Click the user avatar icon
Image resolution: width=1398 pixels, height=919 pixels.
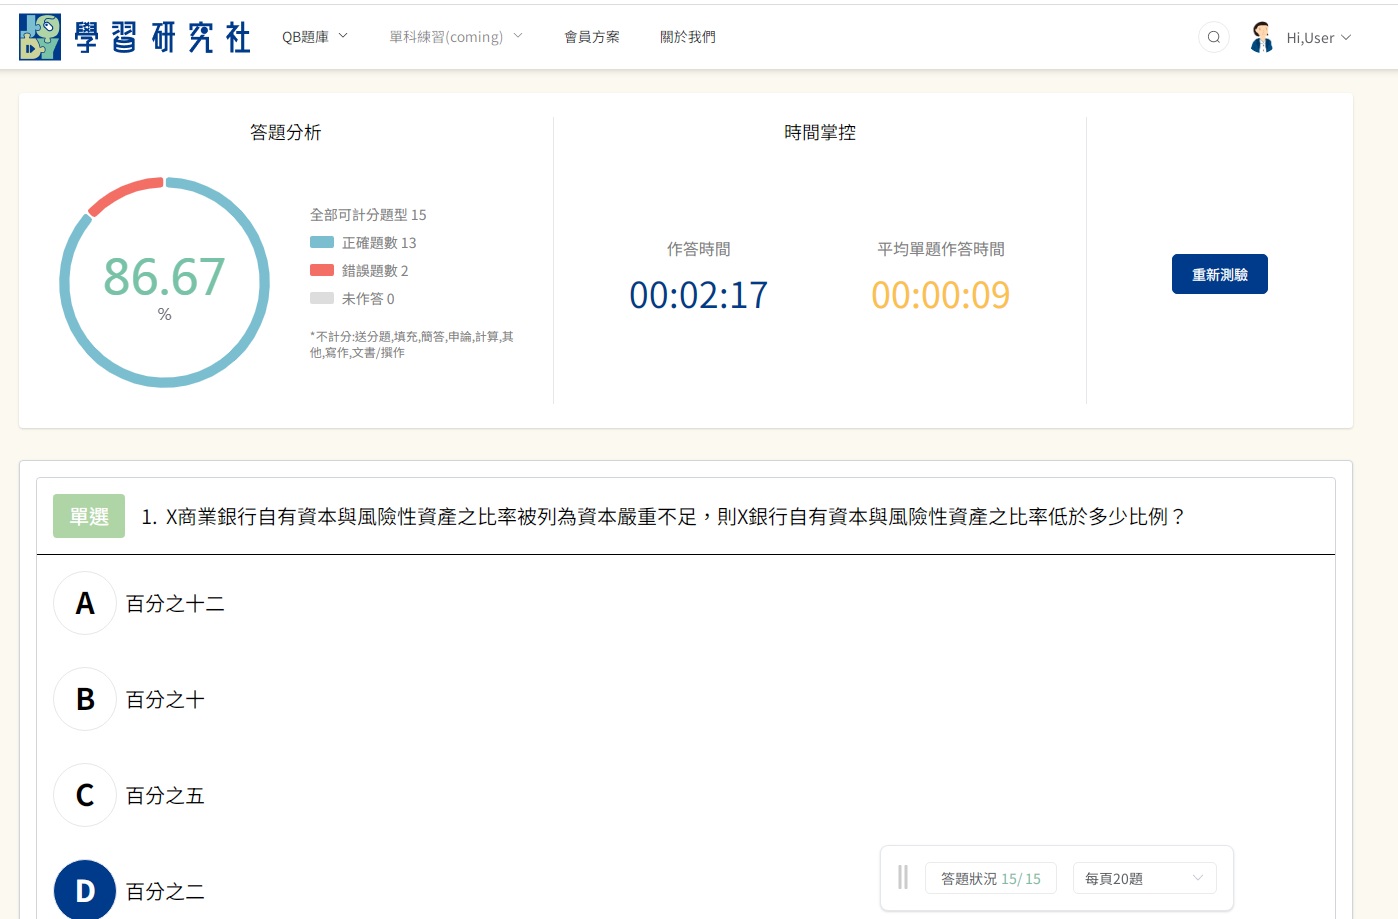pos(1261,37)
